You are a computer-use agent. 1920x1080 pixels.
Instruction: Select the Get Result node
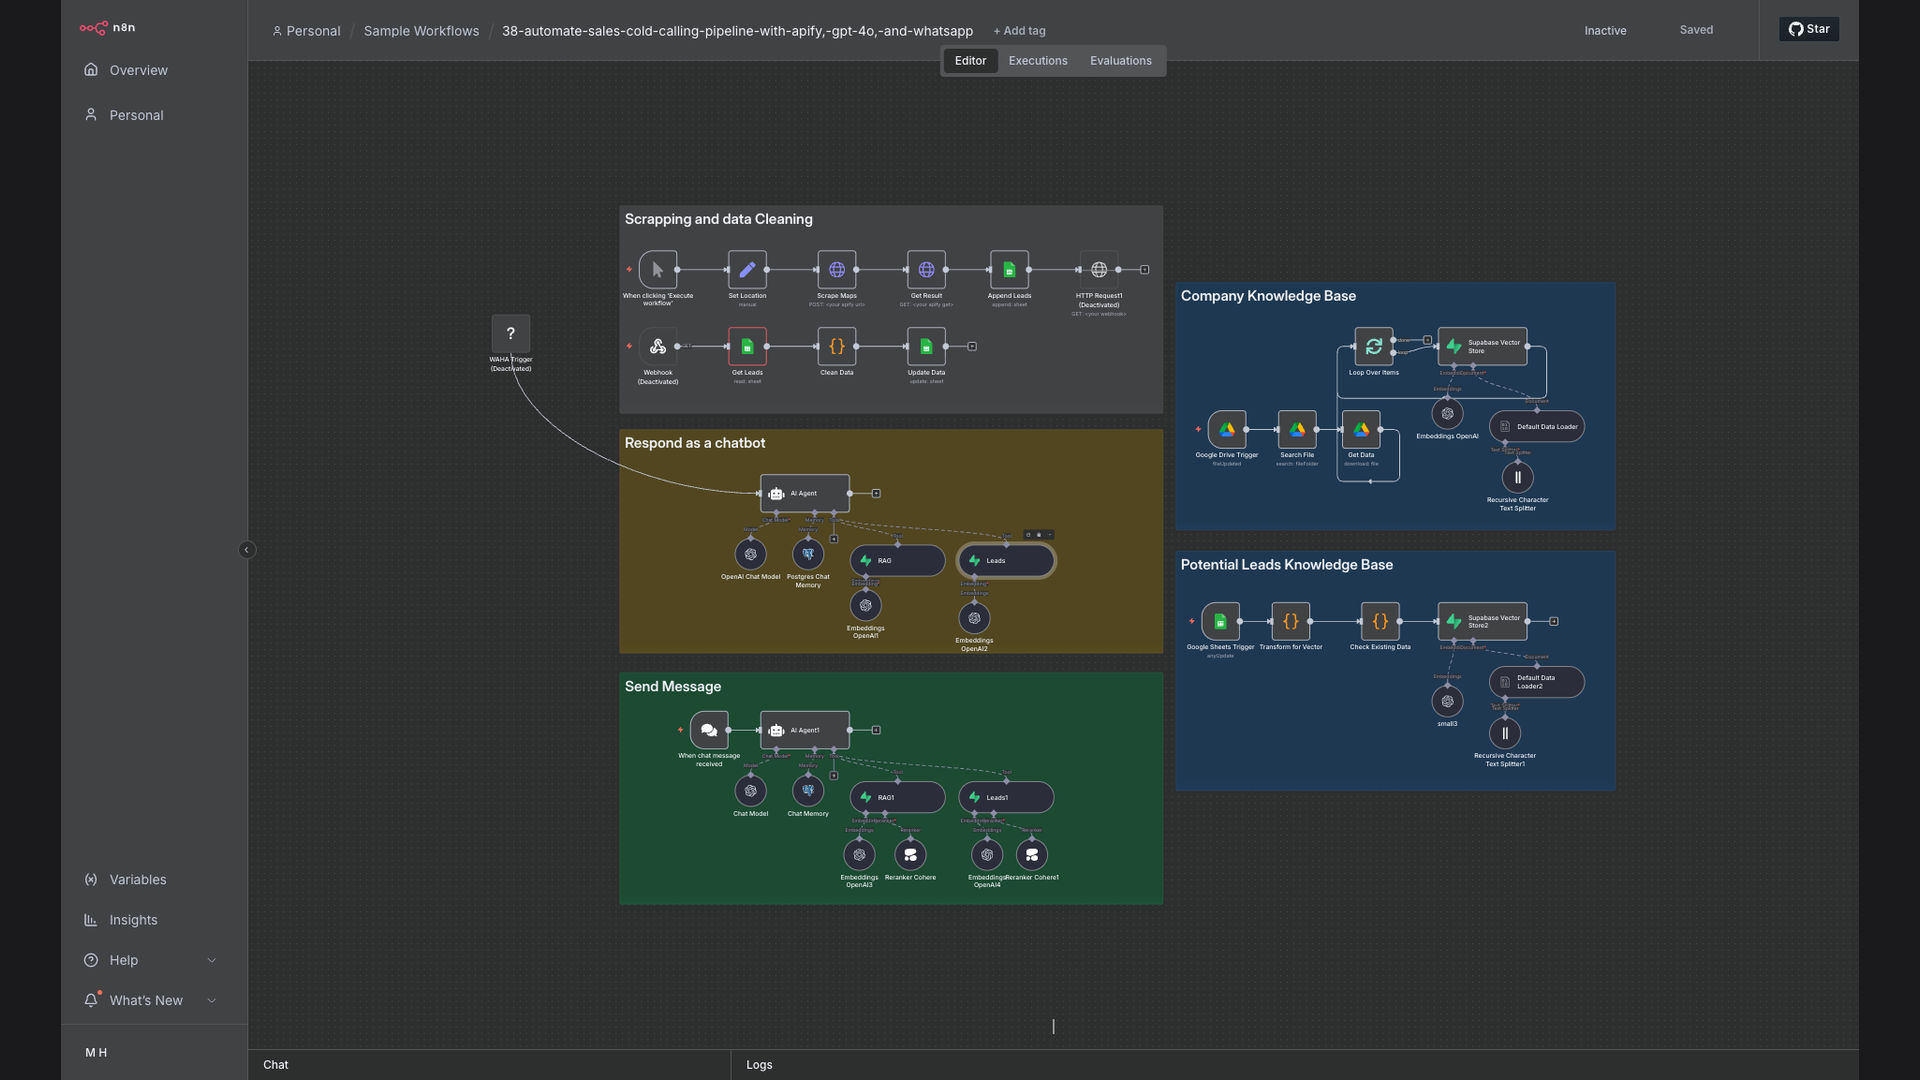926,270
